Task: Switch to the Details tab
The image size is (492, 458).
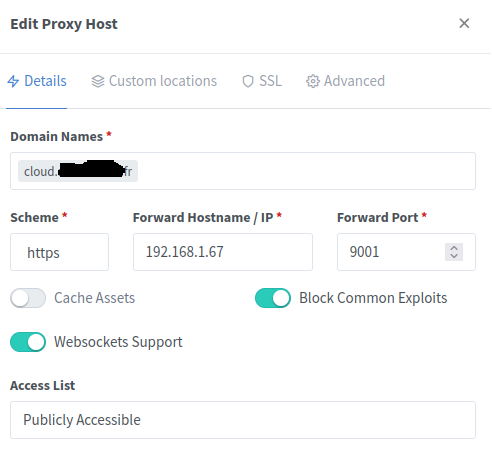Action: [x=37, y=81]
